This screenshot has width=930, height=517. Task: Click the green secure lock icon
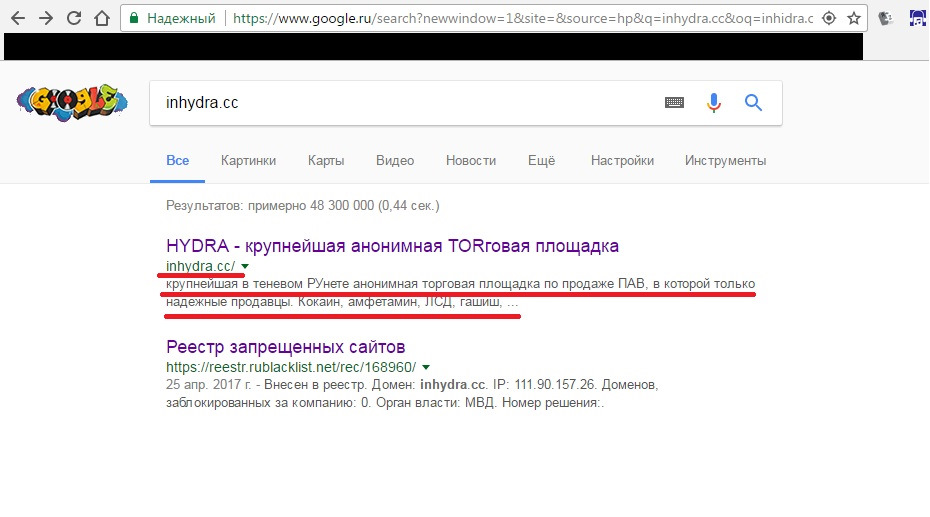tap(134, 18)
